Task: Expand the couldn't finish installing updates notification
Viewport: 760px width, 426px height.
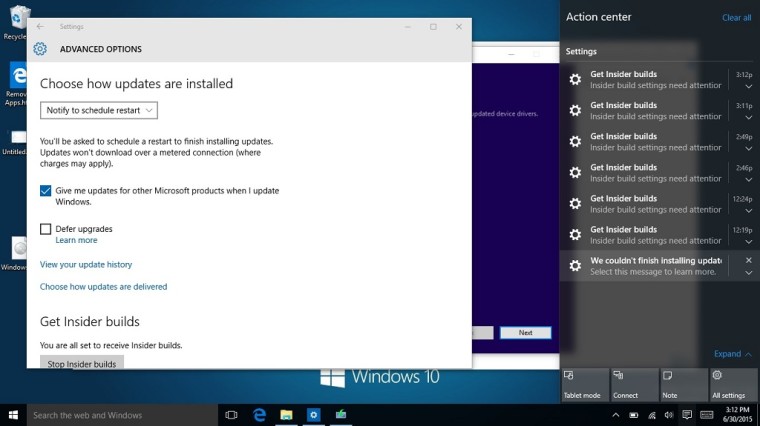Action: [748, 273]
